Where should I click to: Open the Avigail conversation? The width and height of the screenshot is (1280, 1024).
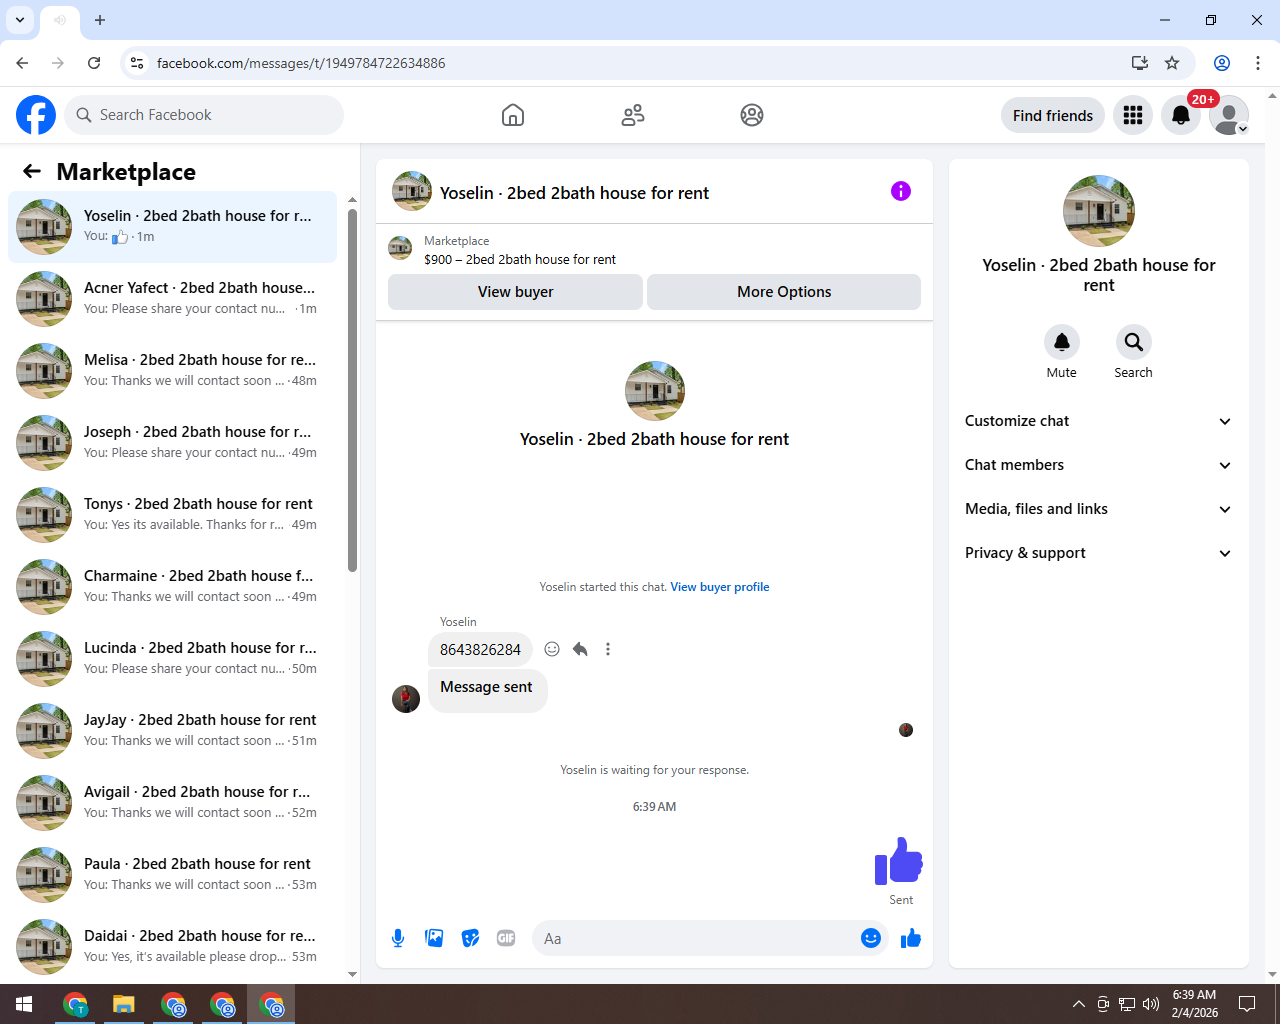172,803
